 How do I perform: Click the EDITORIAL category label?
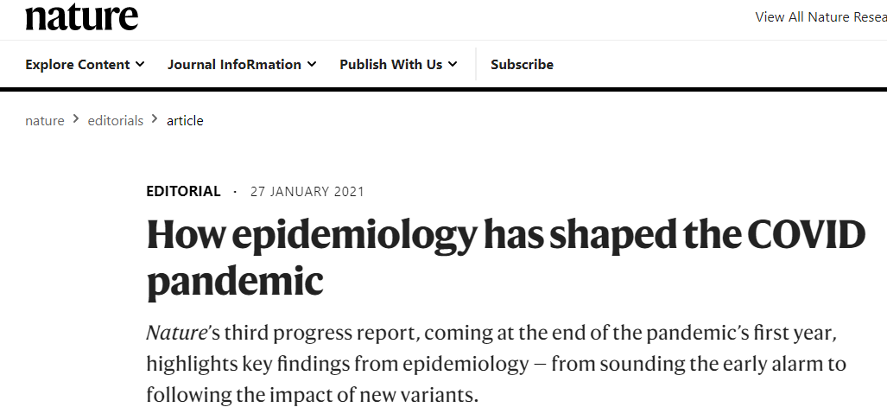pyautogui.click(x=183, y=191)
